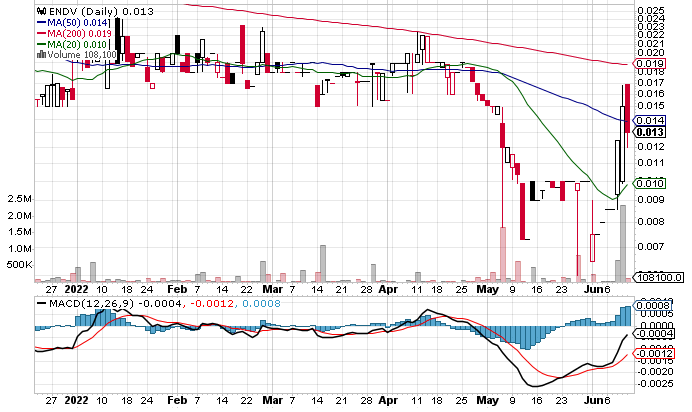692x412 pixels.
Task: Click the red line swatch before MA(200)
Action: tap(42, 34)
